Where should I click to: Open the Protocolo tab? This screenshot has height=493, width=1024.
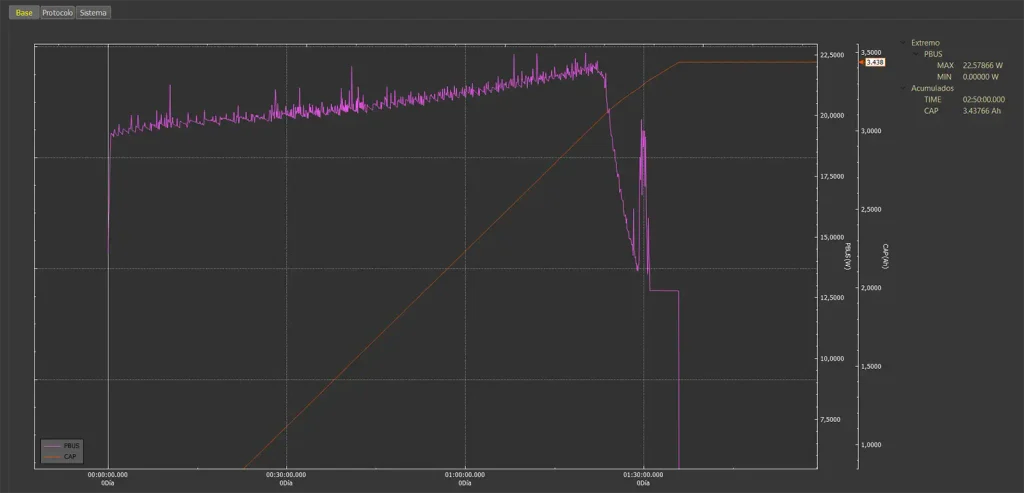[x=57, y=13]
